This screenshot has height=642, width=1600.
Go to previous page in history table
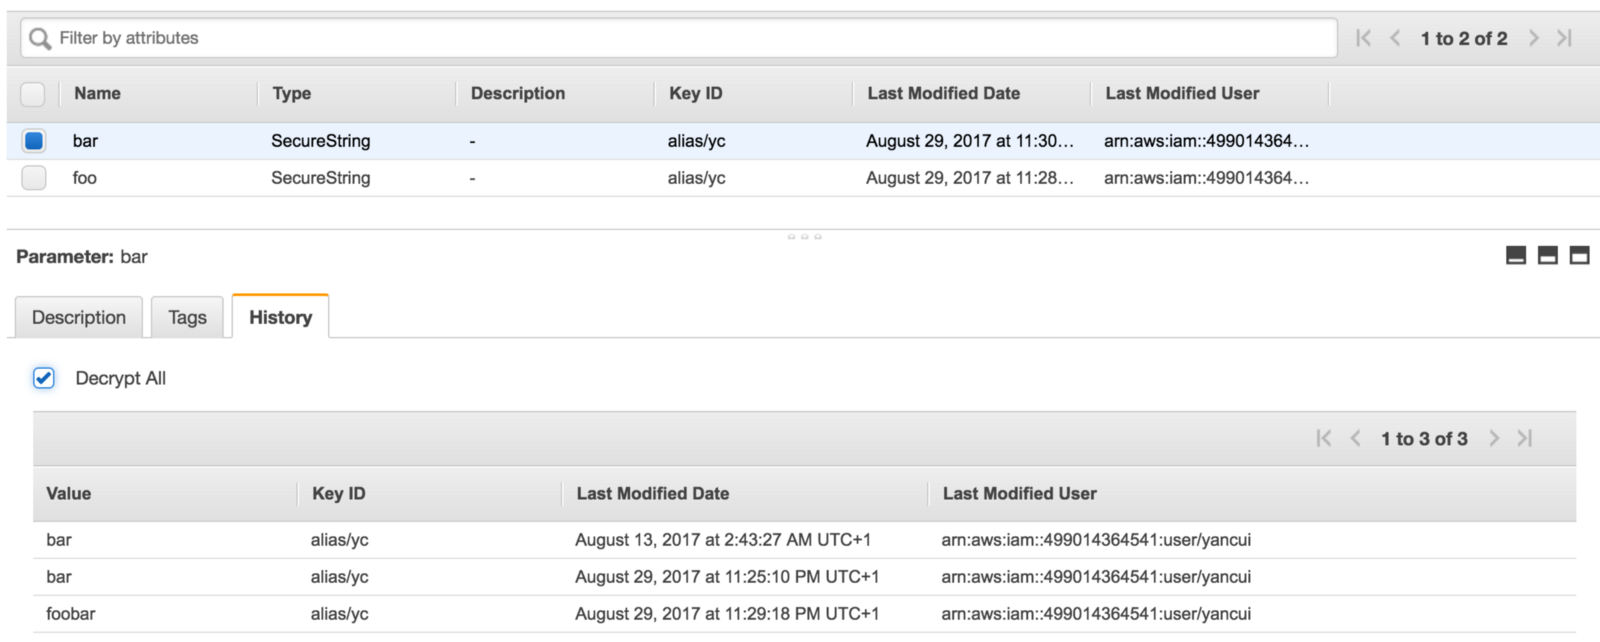point(1355,438)
